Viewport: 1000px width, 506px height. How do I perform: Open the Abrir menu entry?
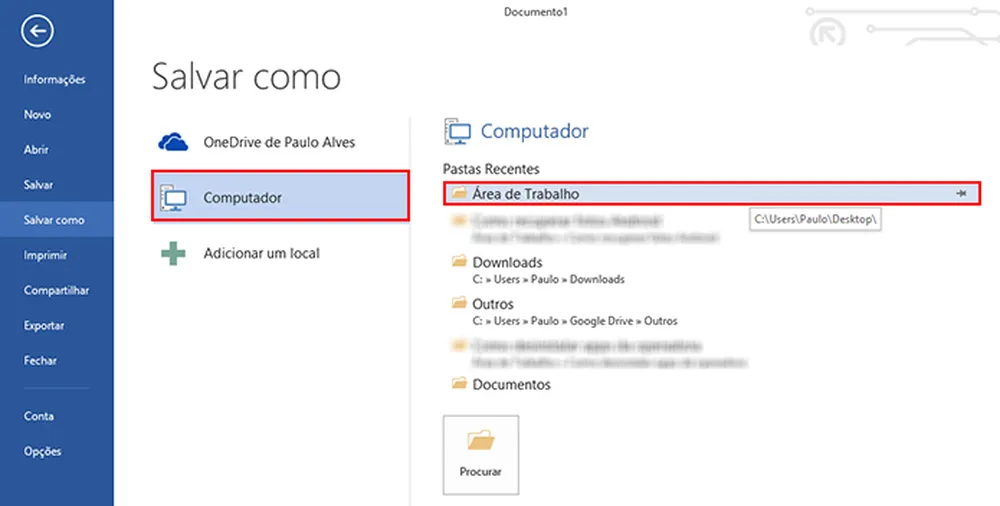[x=37, y=150]
